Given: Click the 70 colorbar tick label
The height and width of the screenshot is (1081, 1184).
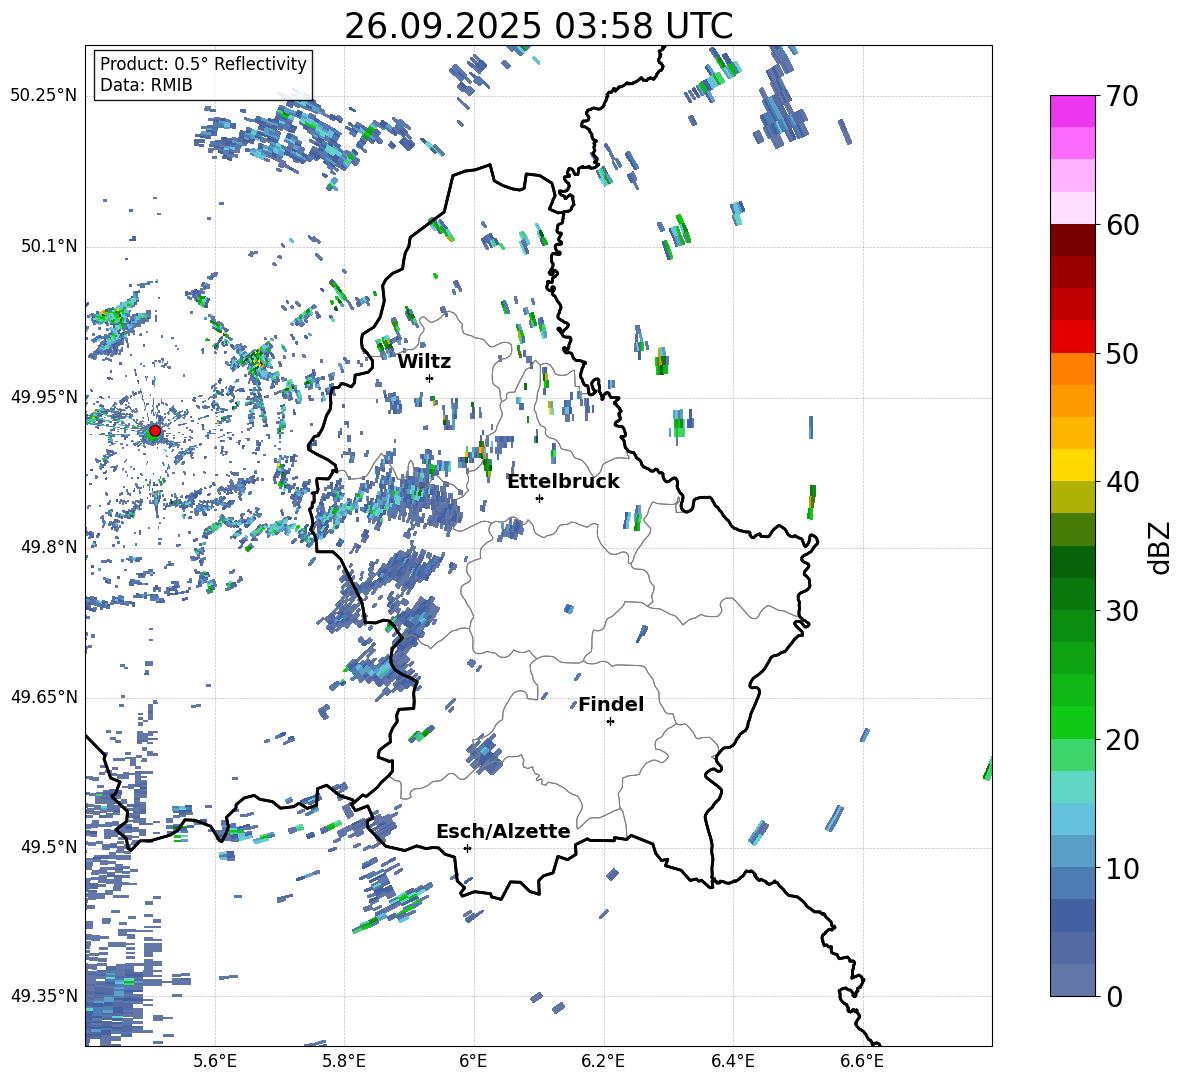Looking at the screenshot, I should [x=1122, y=97].
